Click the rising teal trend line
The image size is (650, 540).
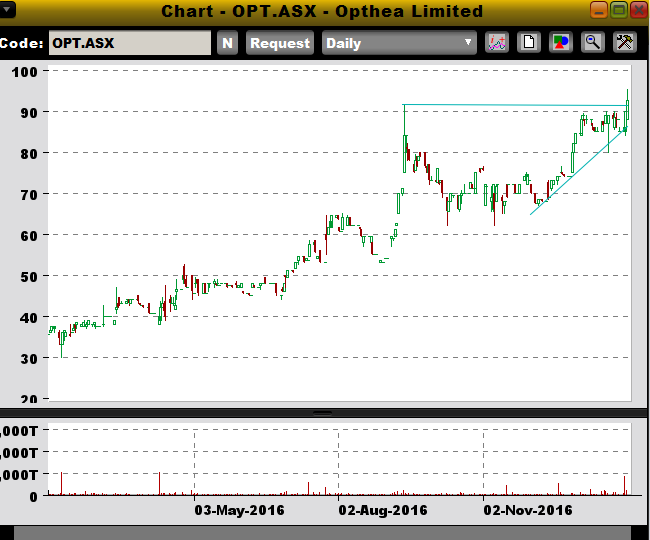point(577,172)
